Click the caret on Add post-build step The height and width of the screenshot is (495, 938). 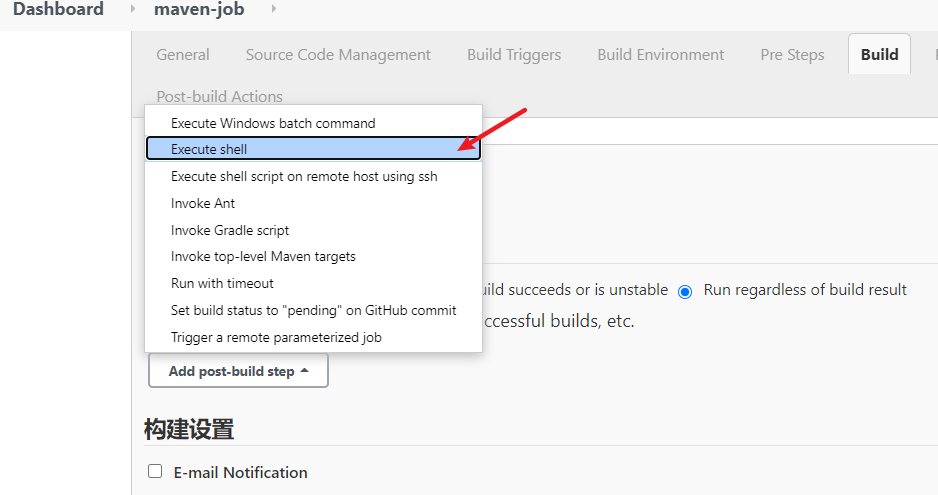click(304, 371)
